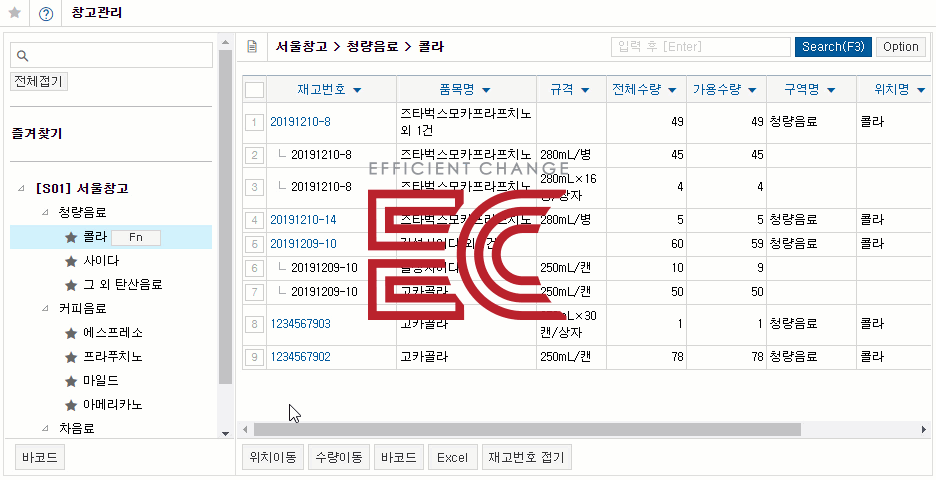Click the Search(F3) button

(833, 47)
